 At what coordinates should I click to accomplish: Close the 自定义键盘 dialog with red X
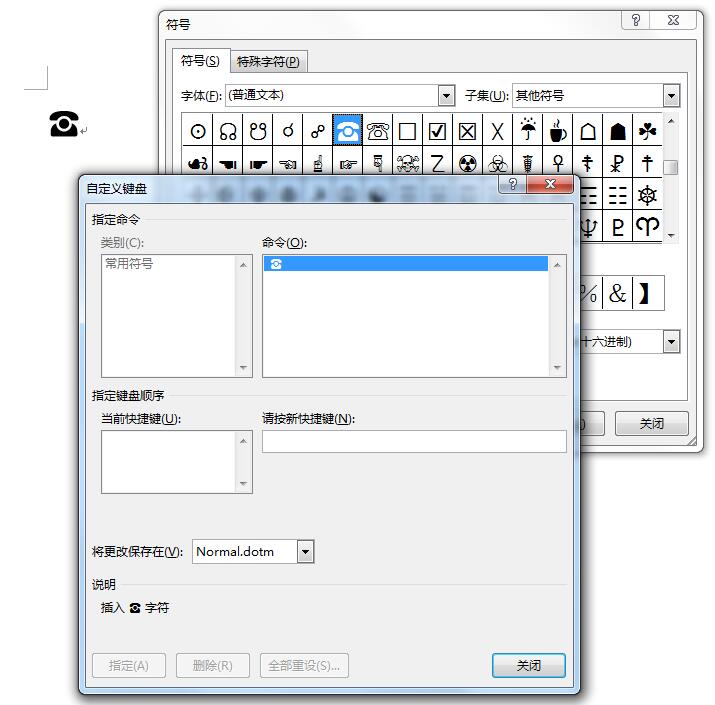[x=550, y=184]
